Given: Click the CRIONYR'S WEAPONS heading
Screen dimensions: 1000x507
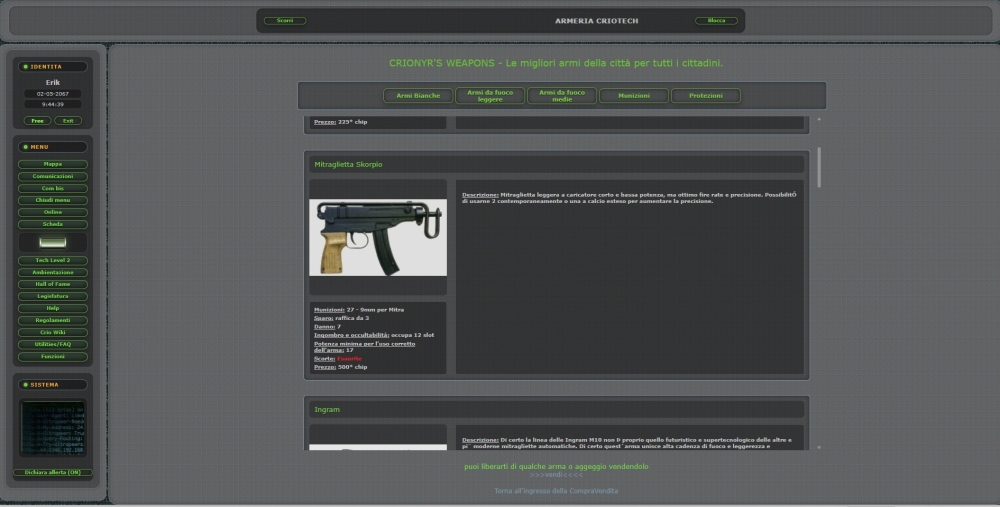Looking at the screenshot, I should (x=556, y=63).
